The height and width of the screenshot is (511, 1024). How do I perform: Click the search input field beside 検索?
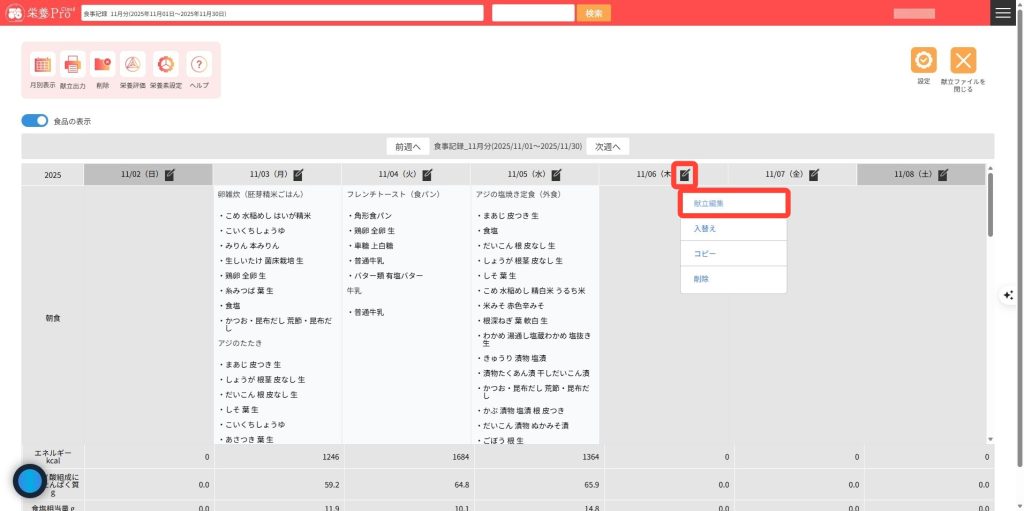click(x=533, y=13)
